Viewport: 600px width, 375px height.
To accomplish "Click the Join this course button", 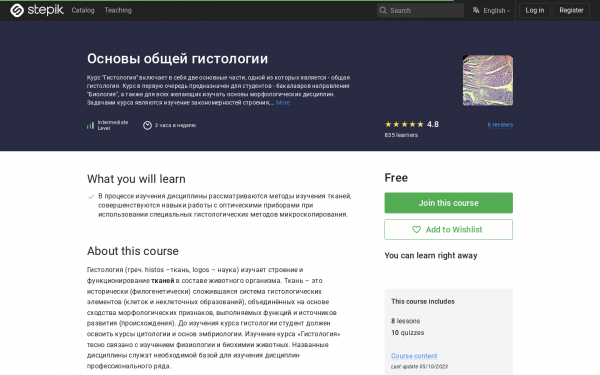I will pyautogui.click(x=448, y=203).
